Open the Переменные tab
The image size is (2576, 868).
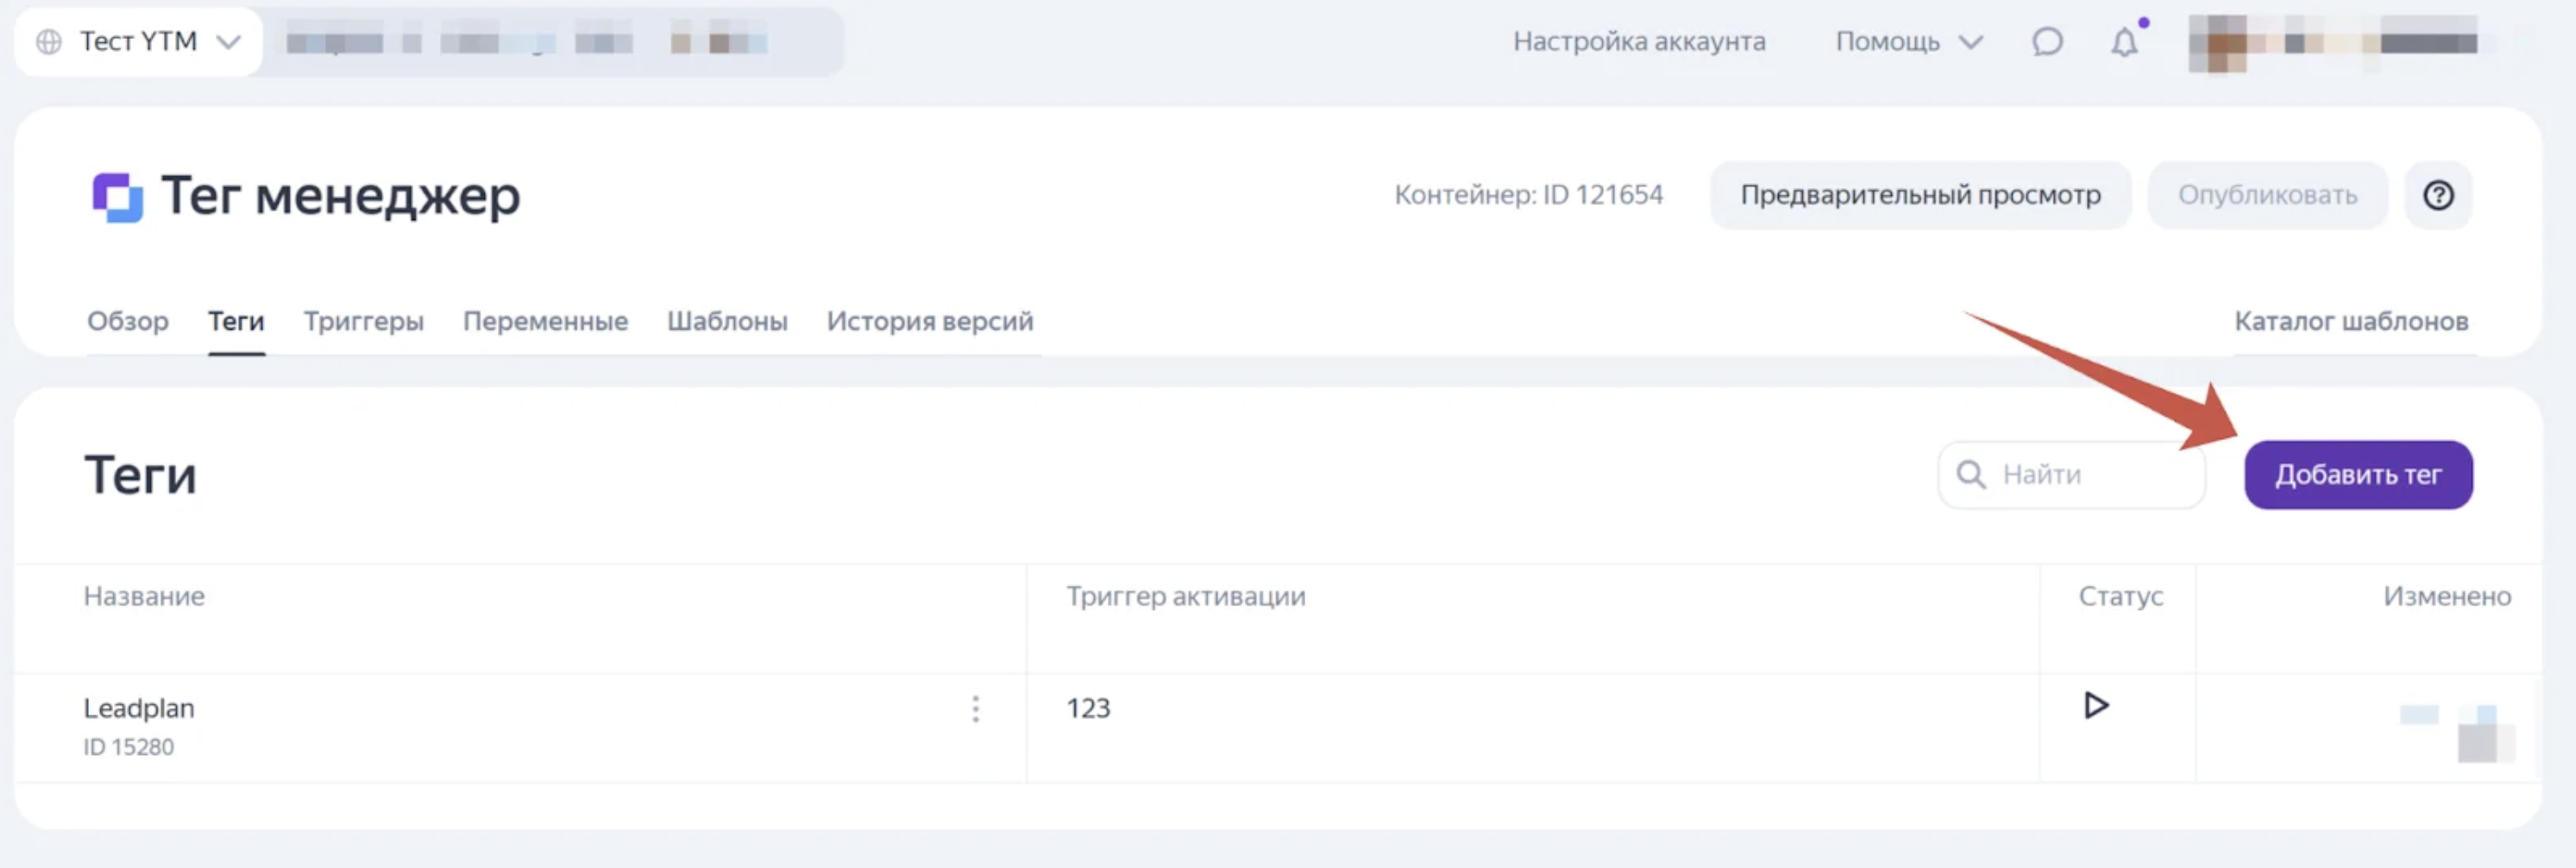tap(545, 321)
